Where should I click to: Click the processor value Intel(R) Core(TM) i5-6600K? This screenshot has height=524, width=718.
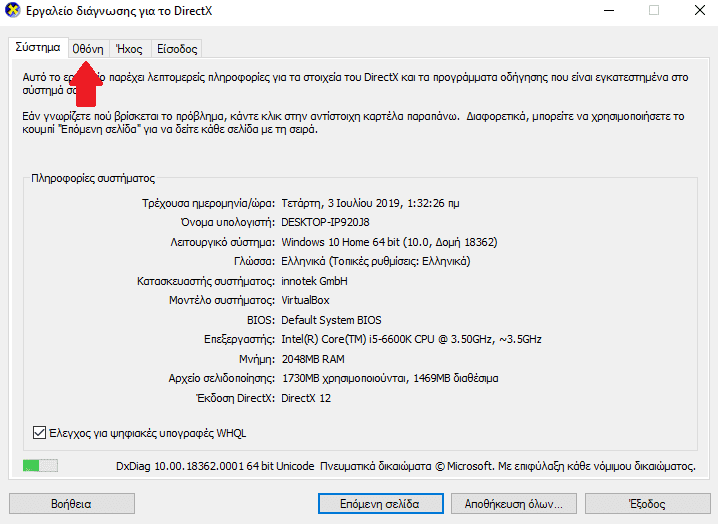(x=348, y=339)
